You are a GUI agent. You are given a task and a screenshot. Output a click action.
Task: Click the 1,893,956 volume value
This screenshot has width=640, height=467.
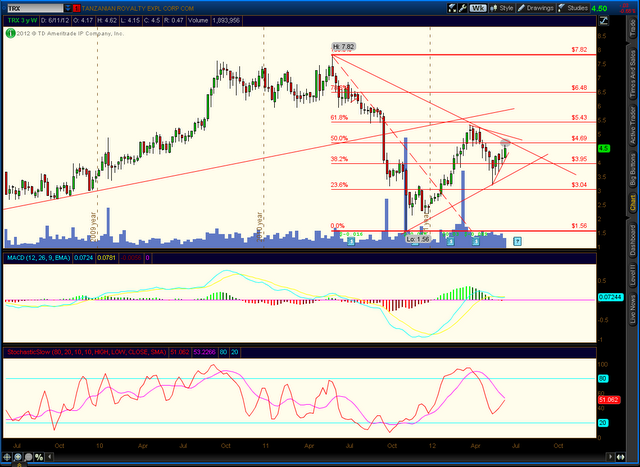click(227, 20)
